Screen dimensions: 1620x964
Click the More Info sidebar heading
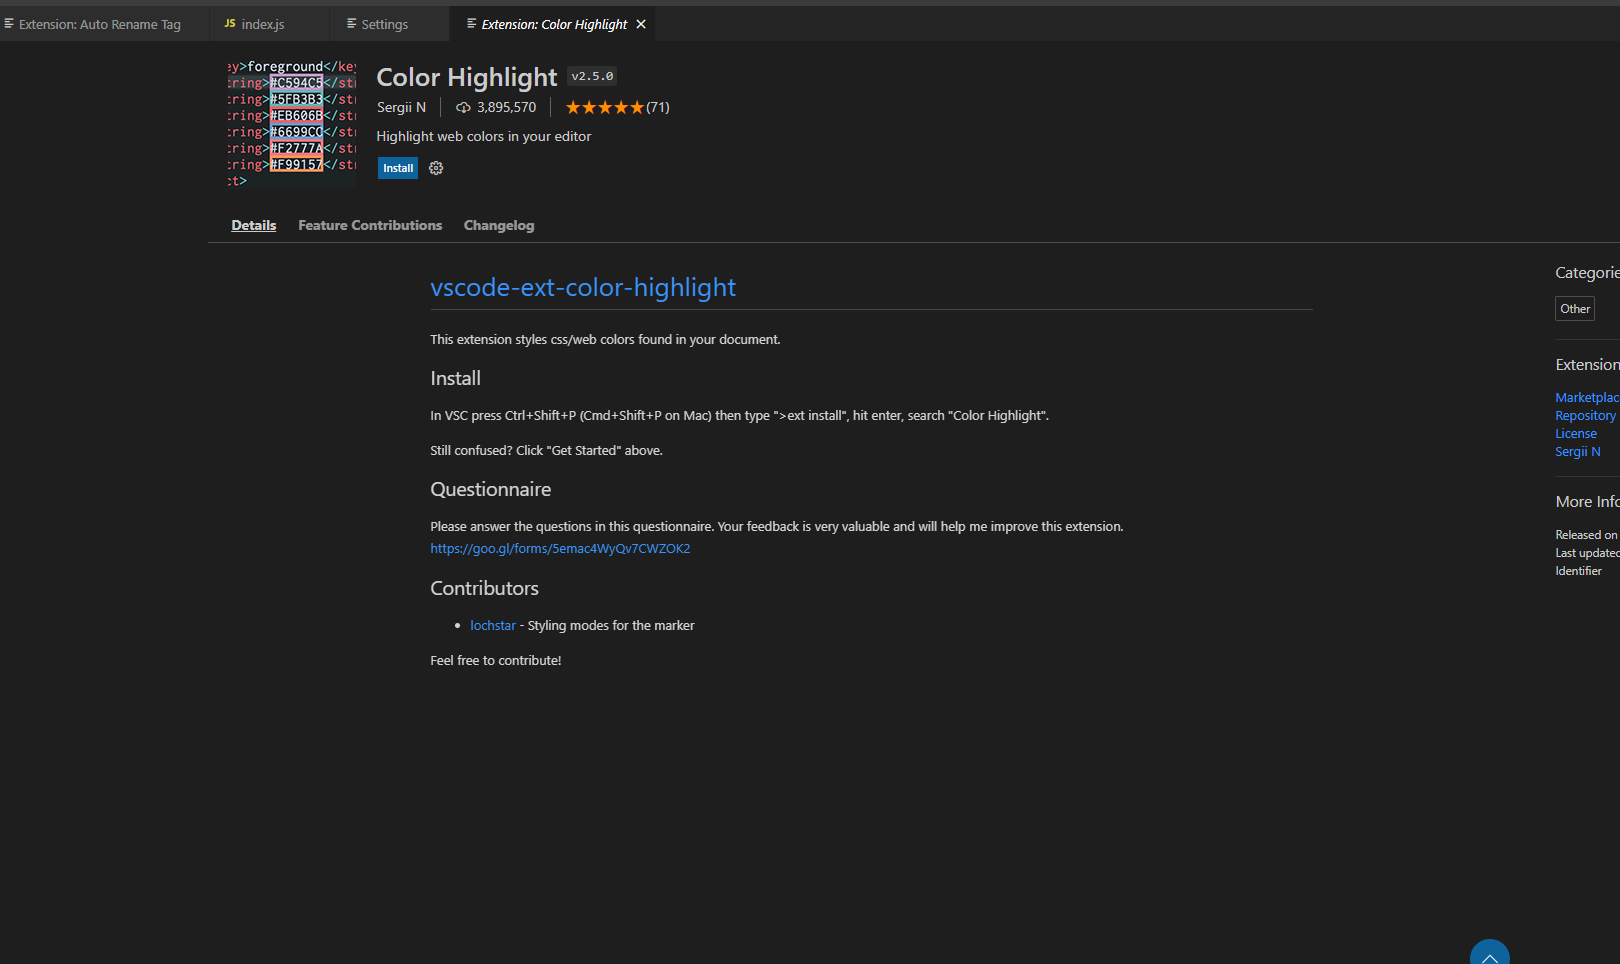click(x=1587, y=502)
